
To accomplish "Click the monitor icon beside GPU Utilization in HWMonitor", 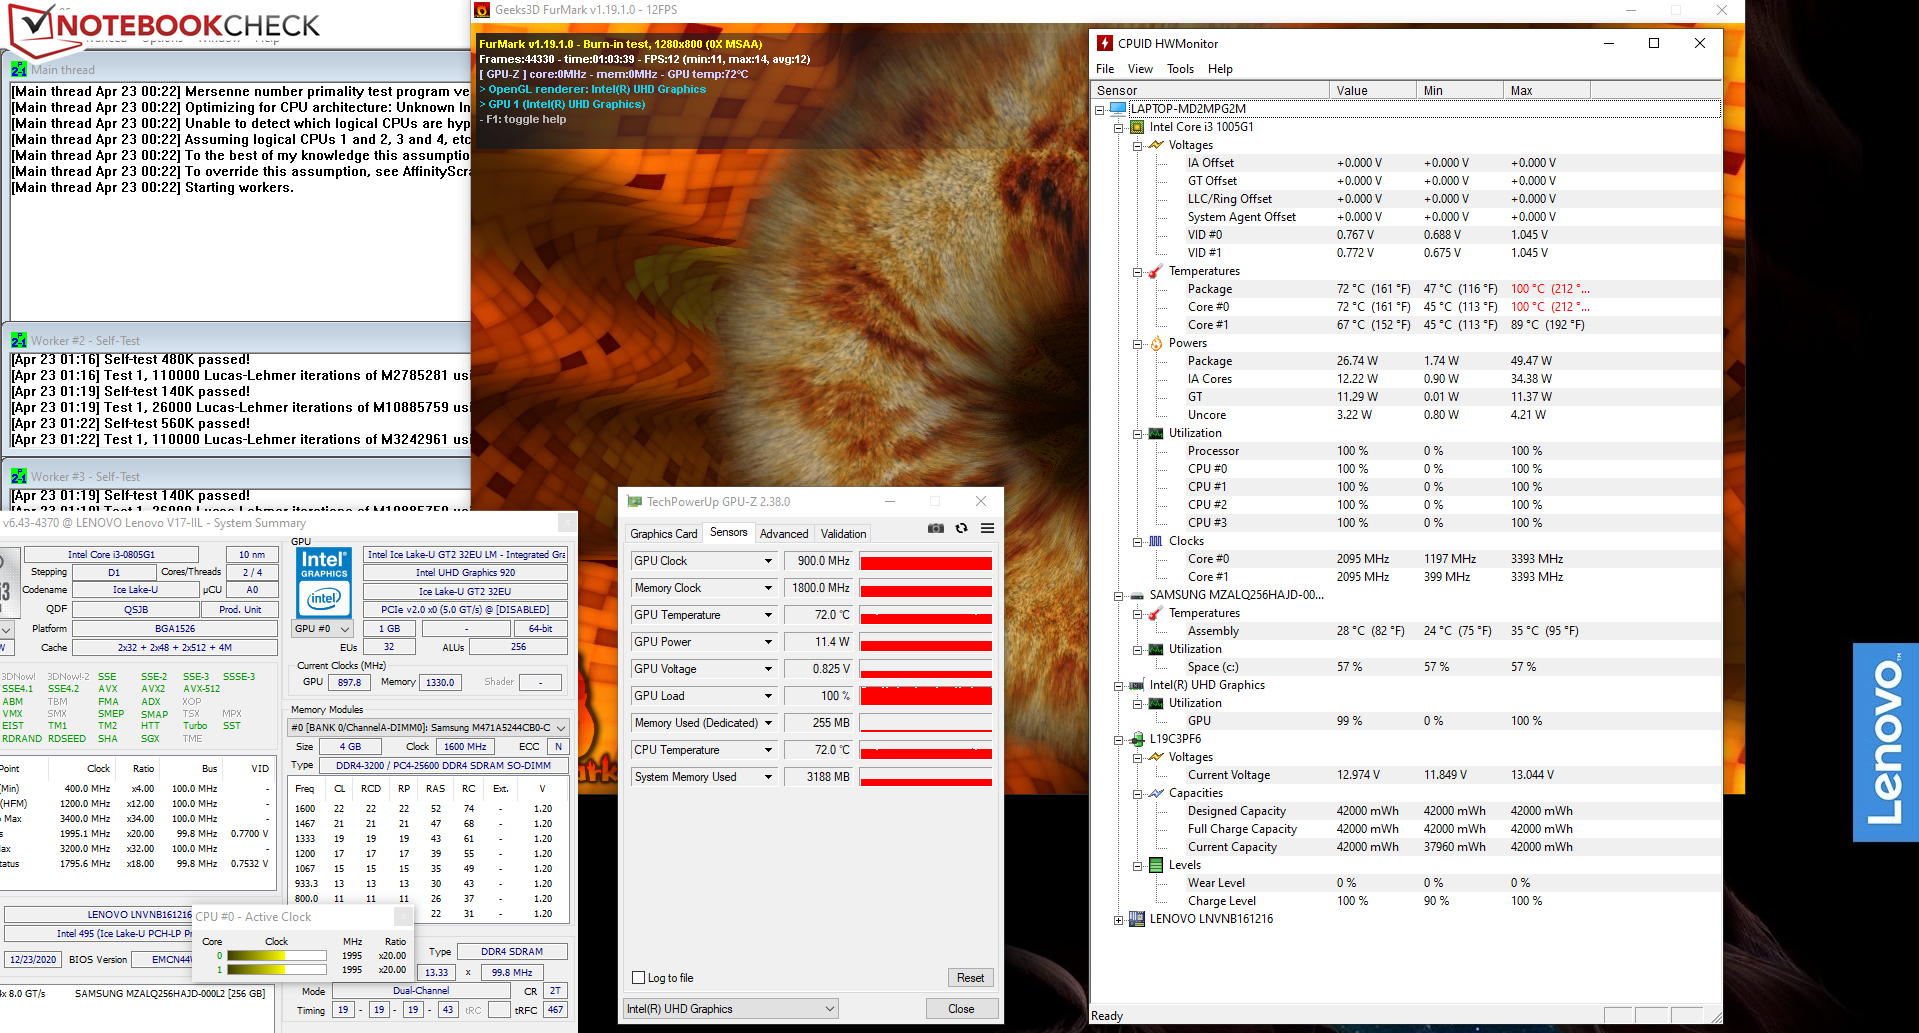I will coord(1156,703).
